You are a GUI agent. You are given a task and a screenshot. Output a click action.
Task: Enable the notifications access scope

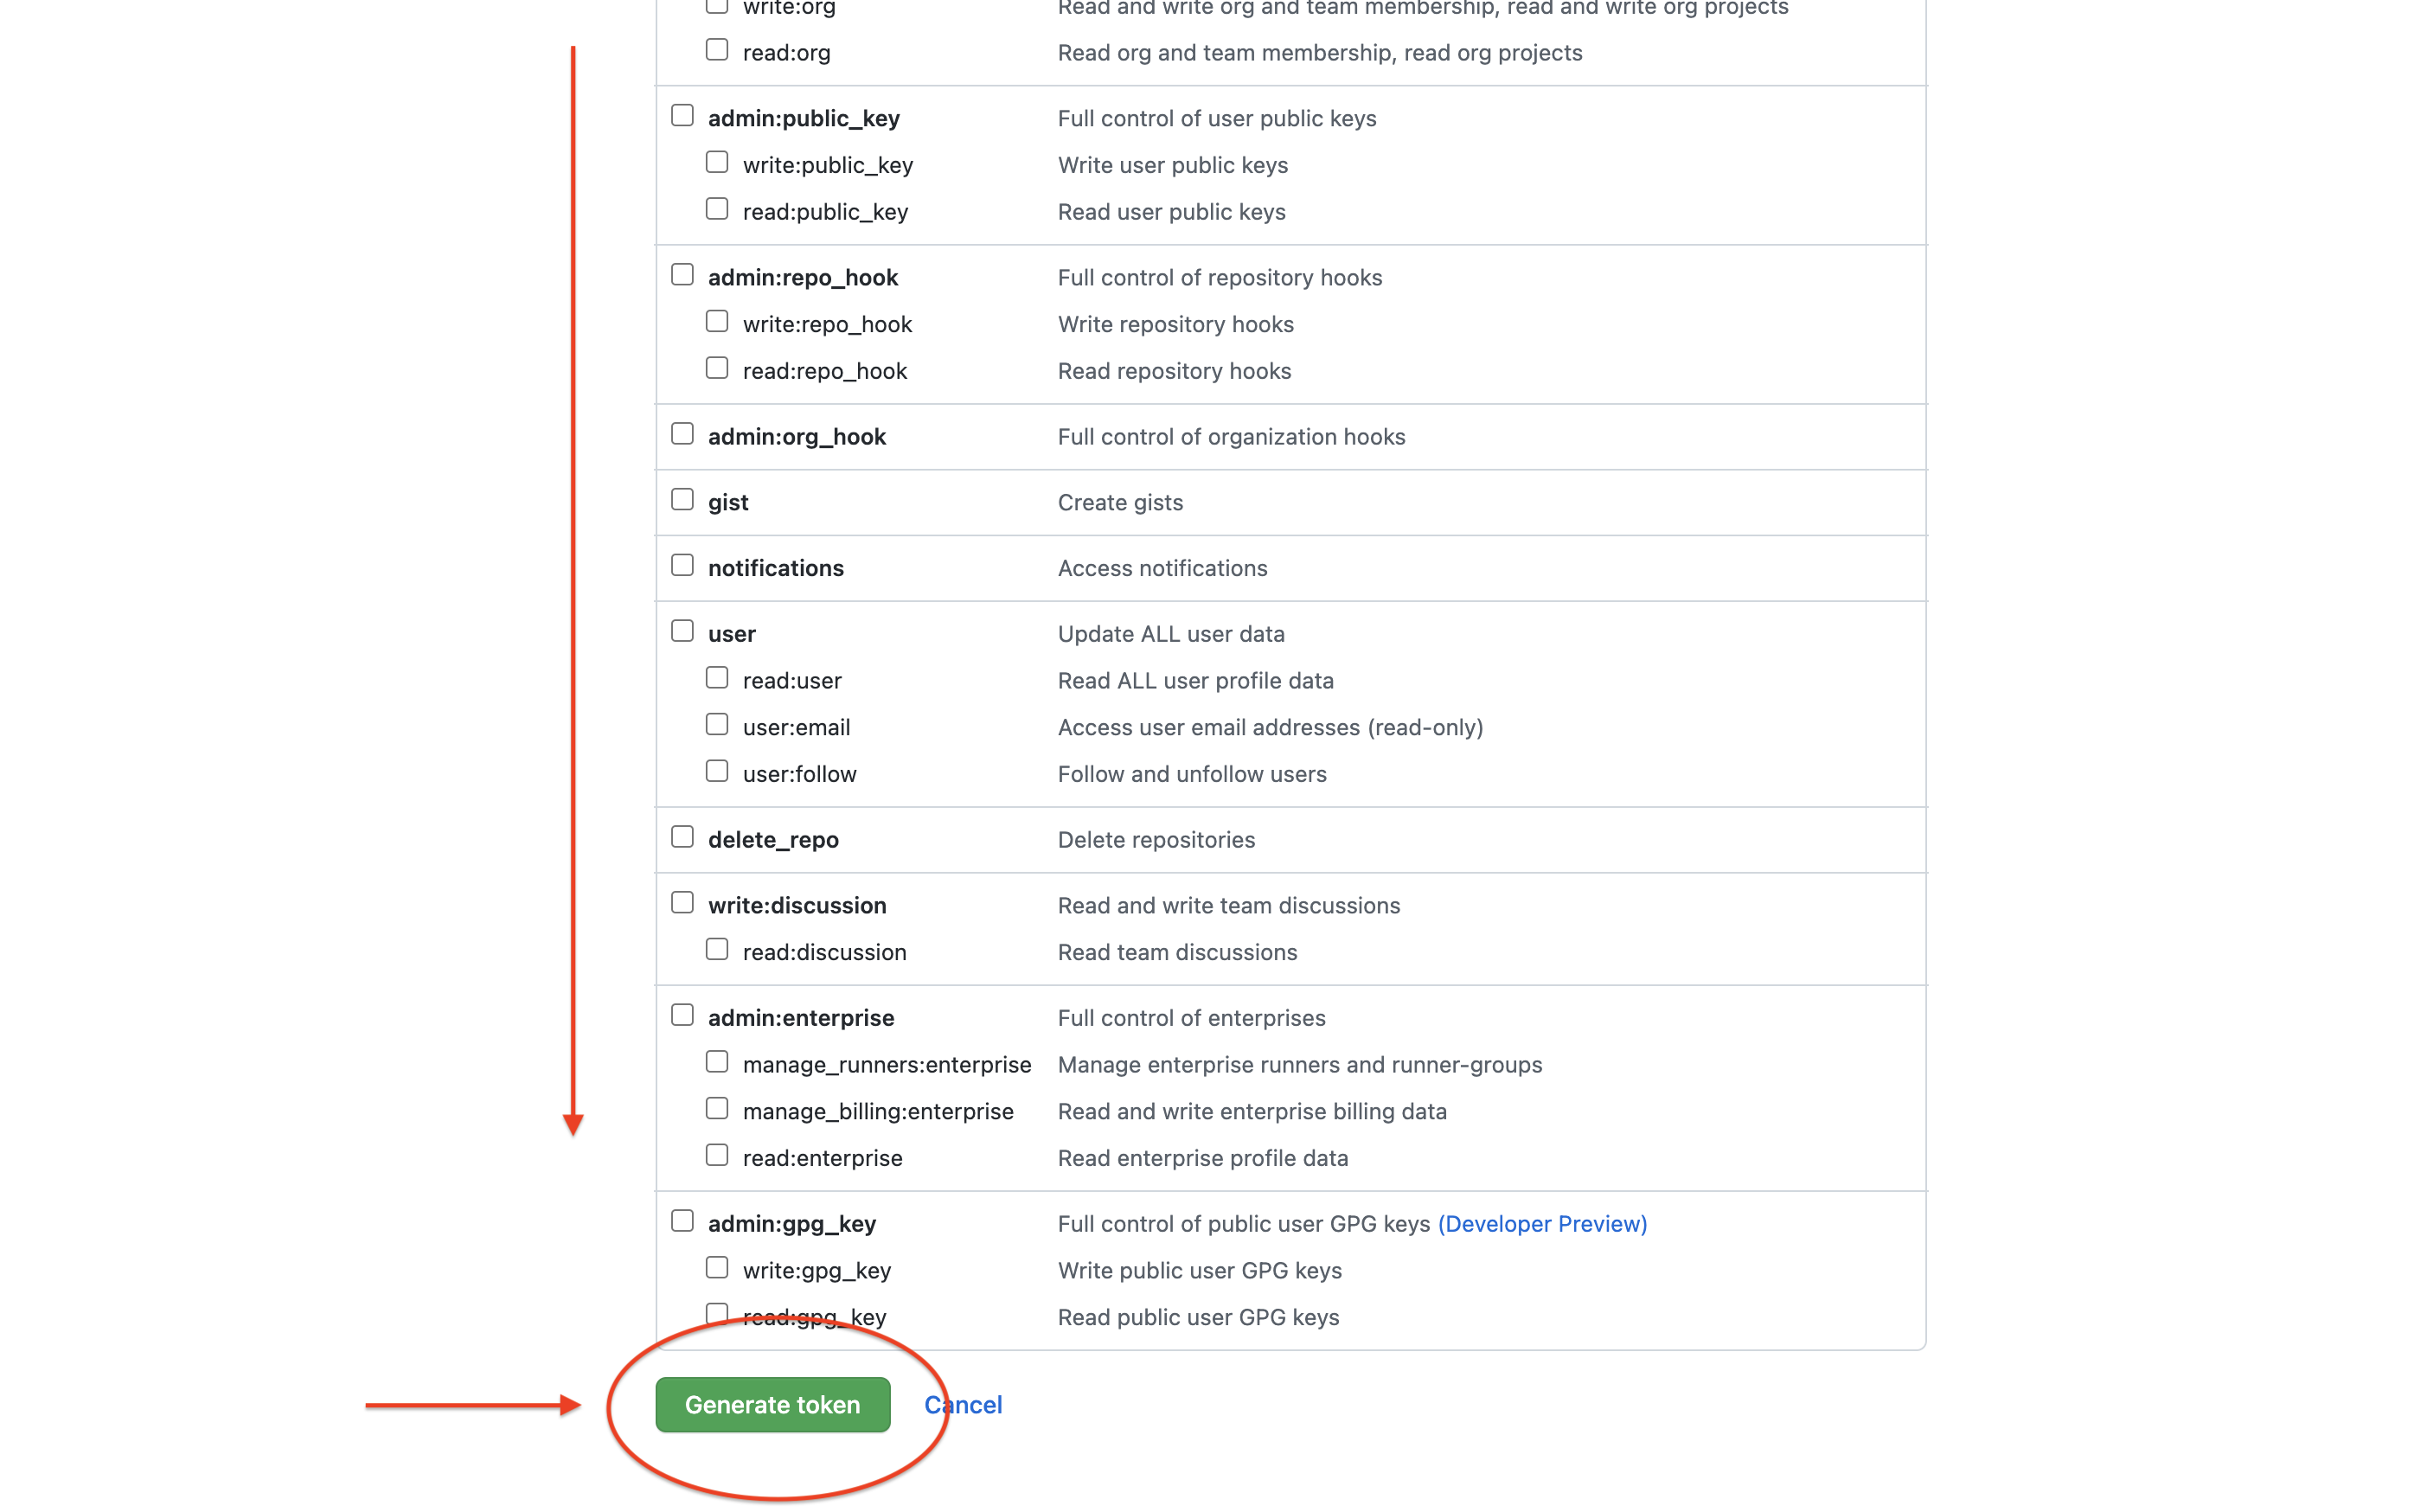tap(682, 564)
